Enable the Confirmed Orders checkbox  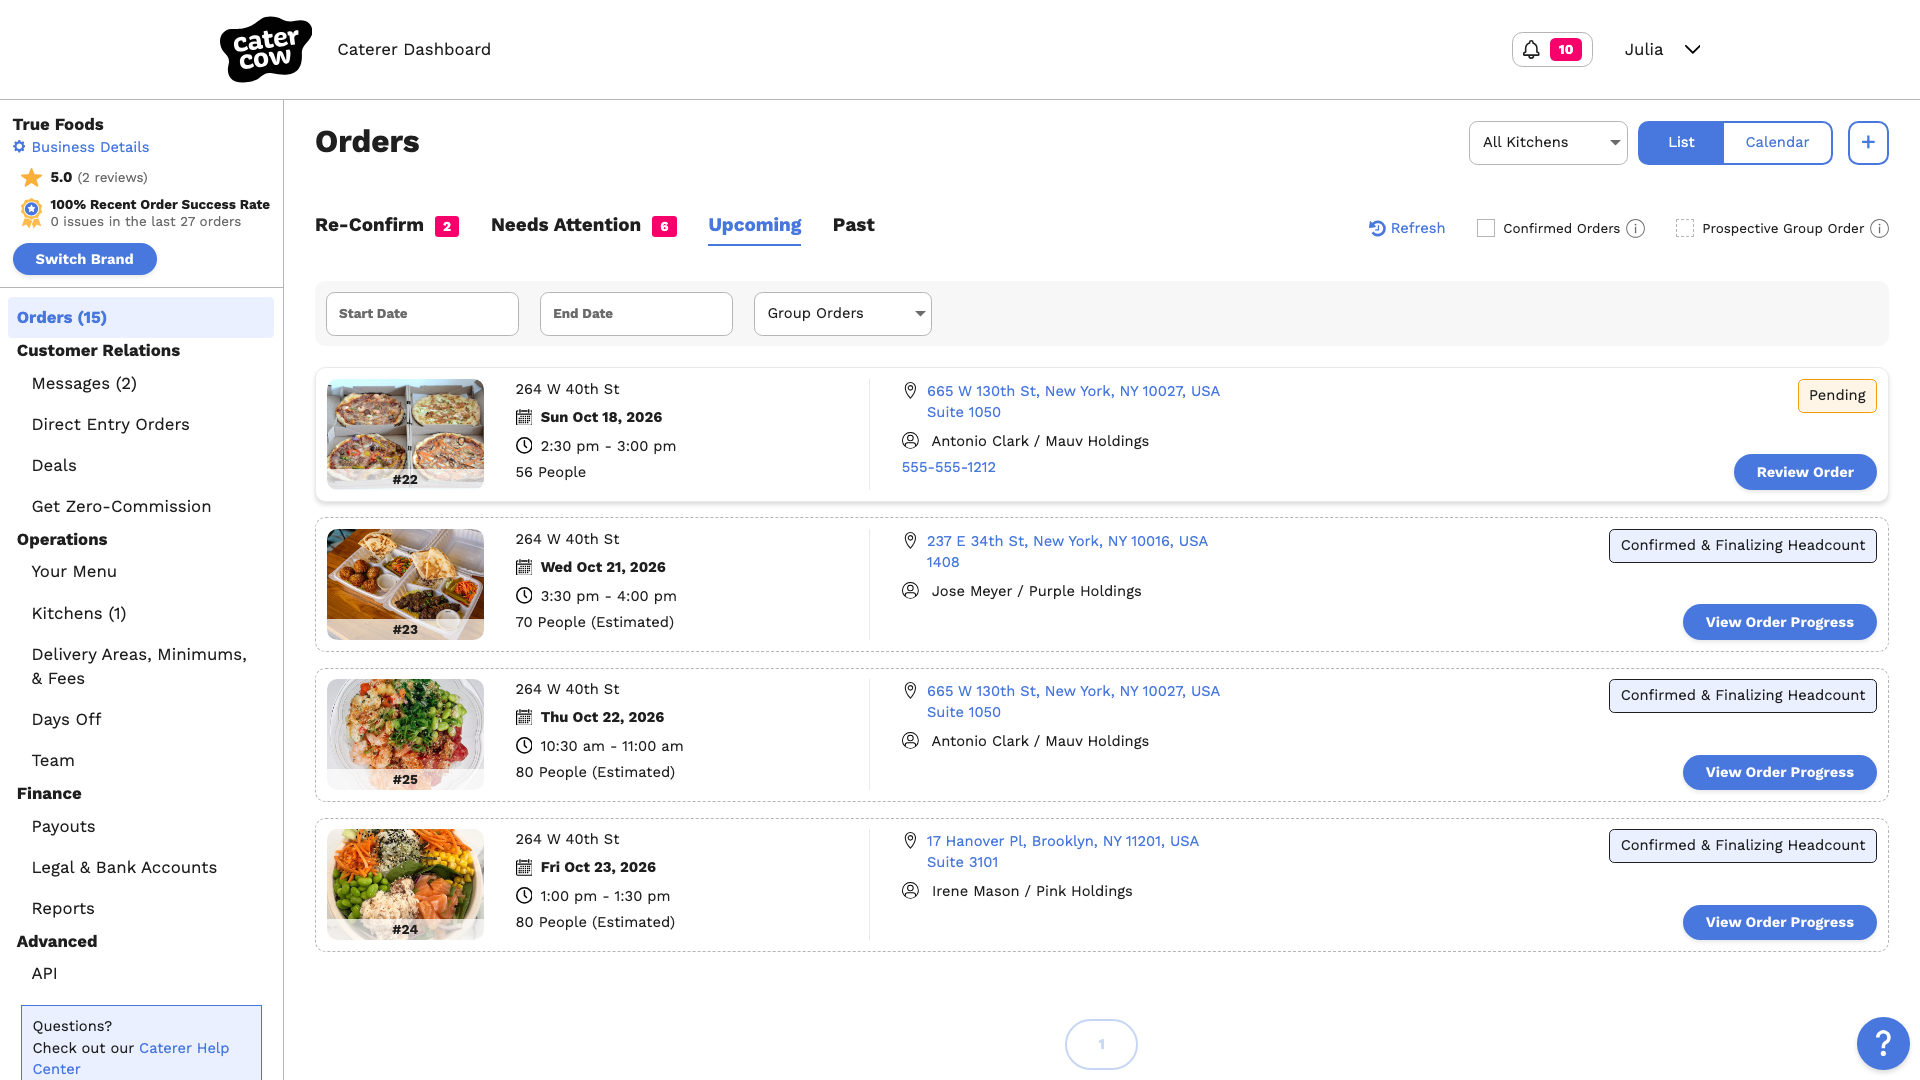[1486, 228]
